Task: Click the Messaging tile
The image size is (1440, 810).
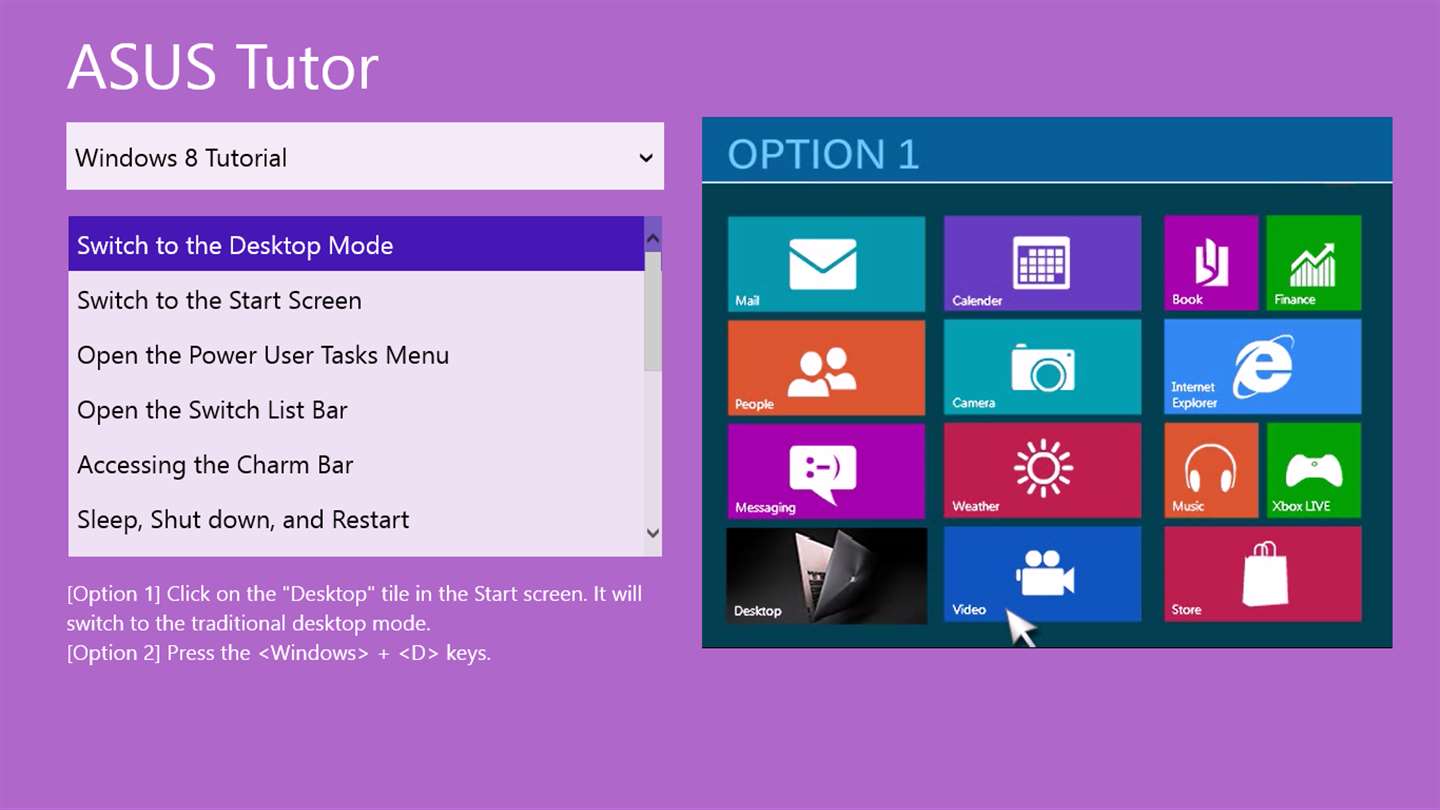Action: (x=826, y=471)
